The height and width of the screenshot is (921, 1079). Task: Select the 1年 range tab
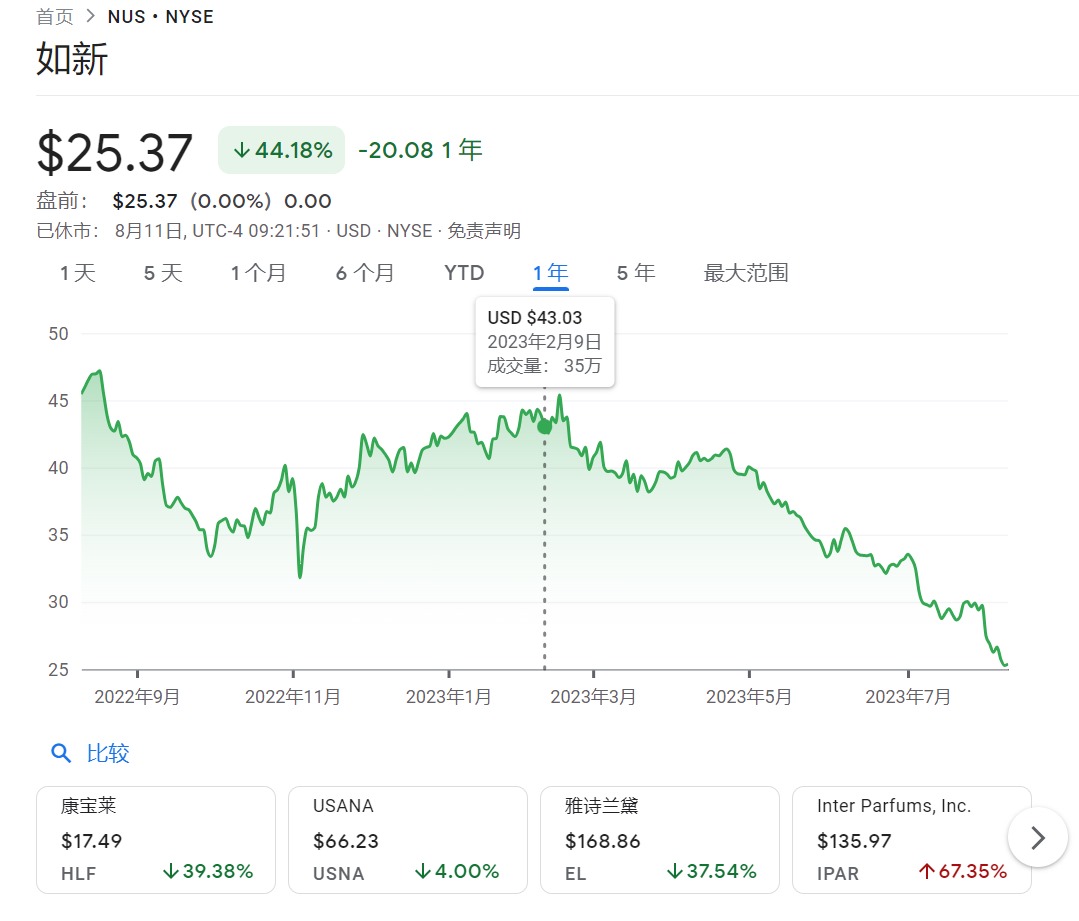pos(551,273)
